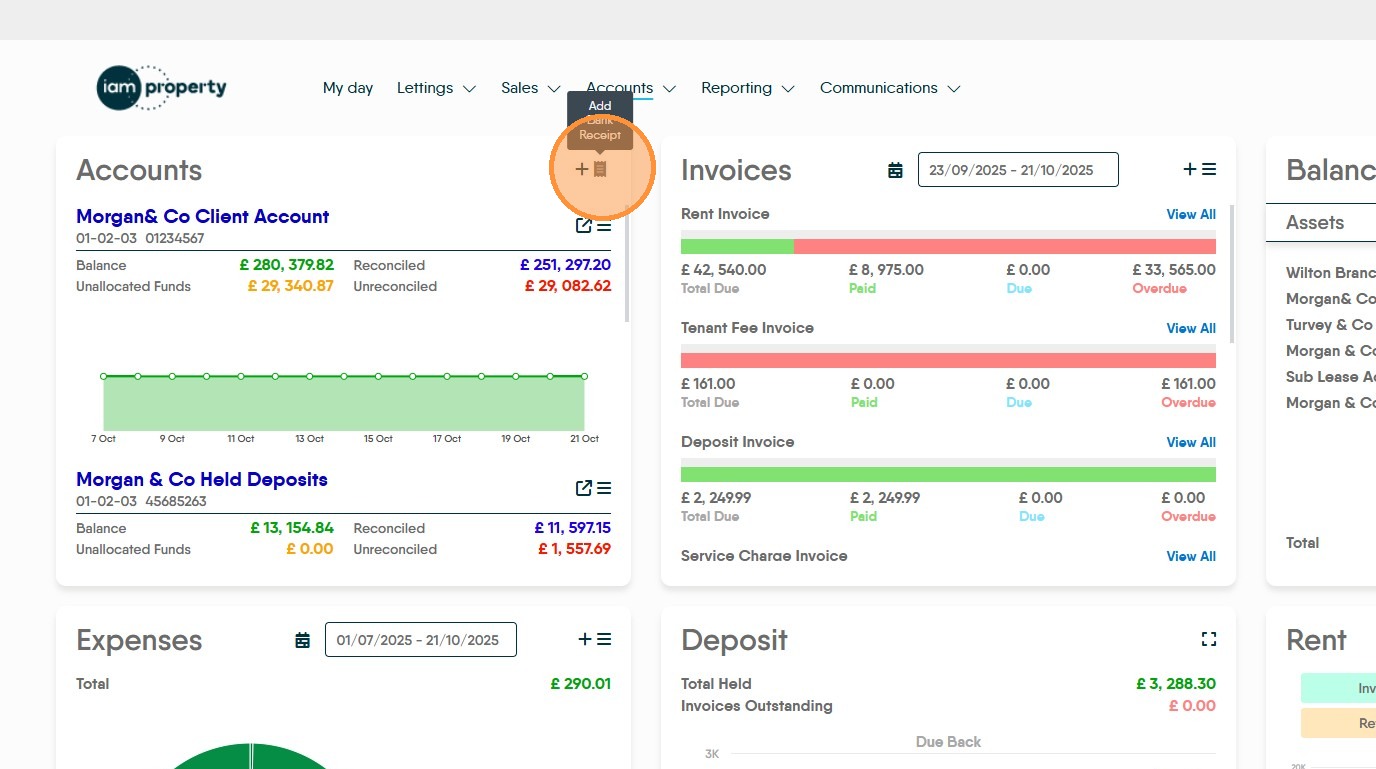The width and height of the screenshot is (1376, 769).
Task: Open the Lettings dropdown menu
Action: (436, 88)
